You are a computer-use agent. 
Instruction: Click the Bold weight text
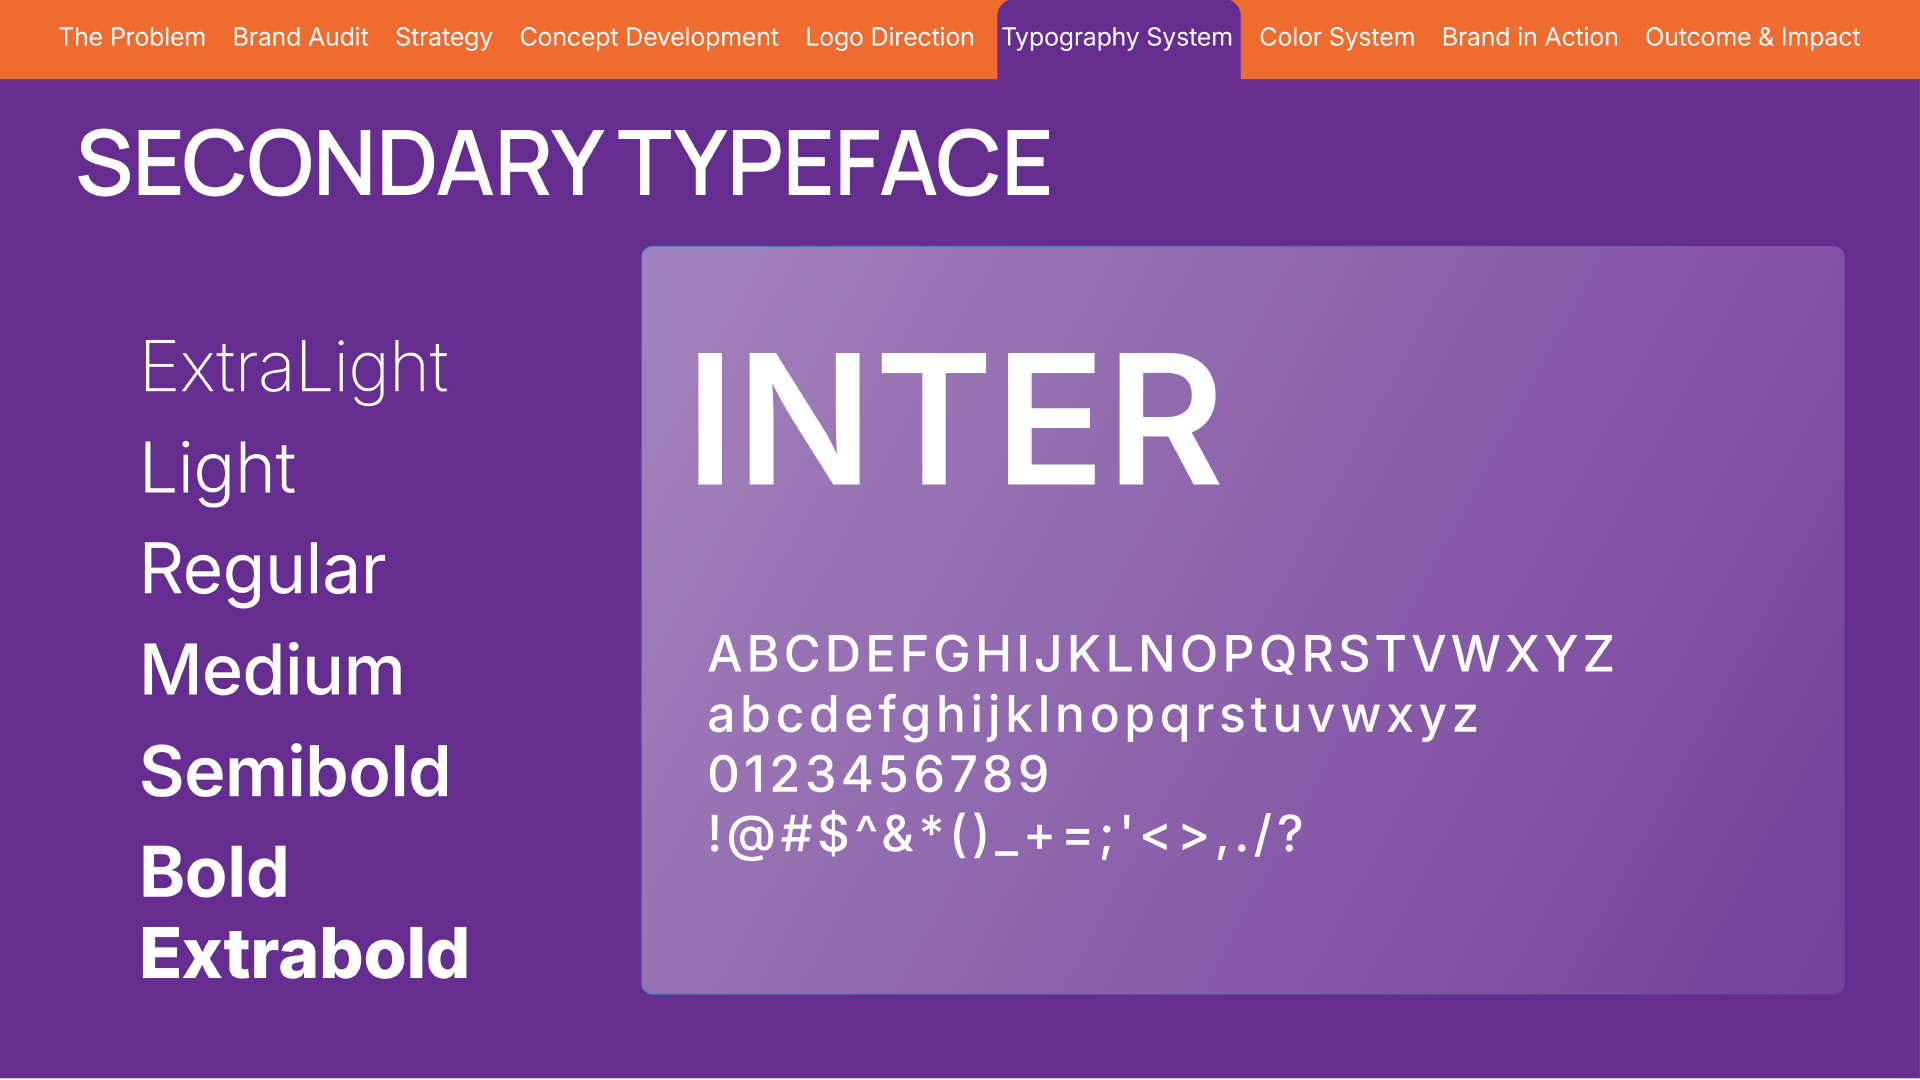(x=214, y=871)
